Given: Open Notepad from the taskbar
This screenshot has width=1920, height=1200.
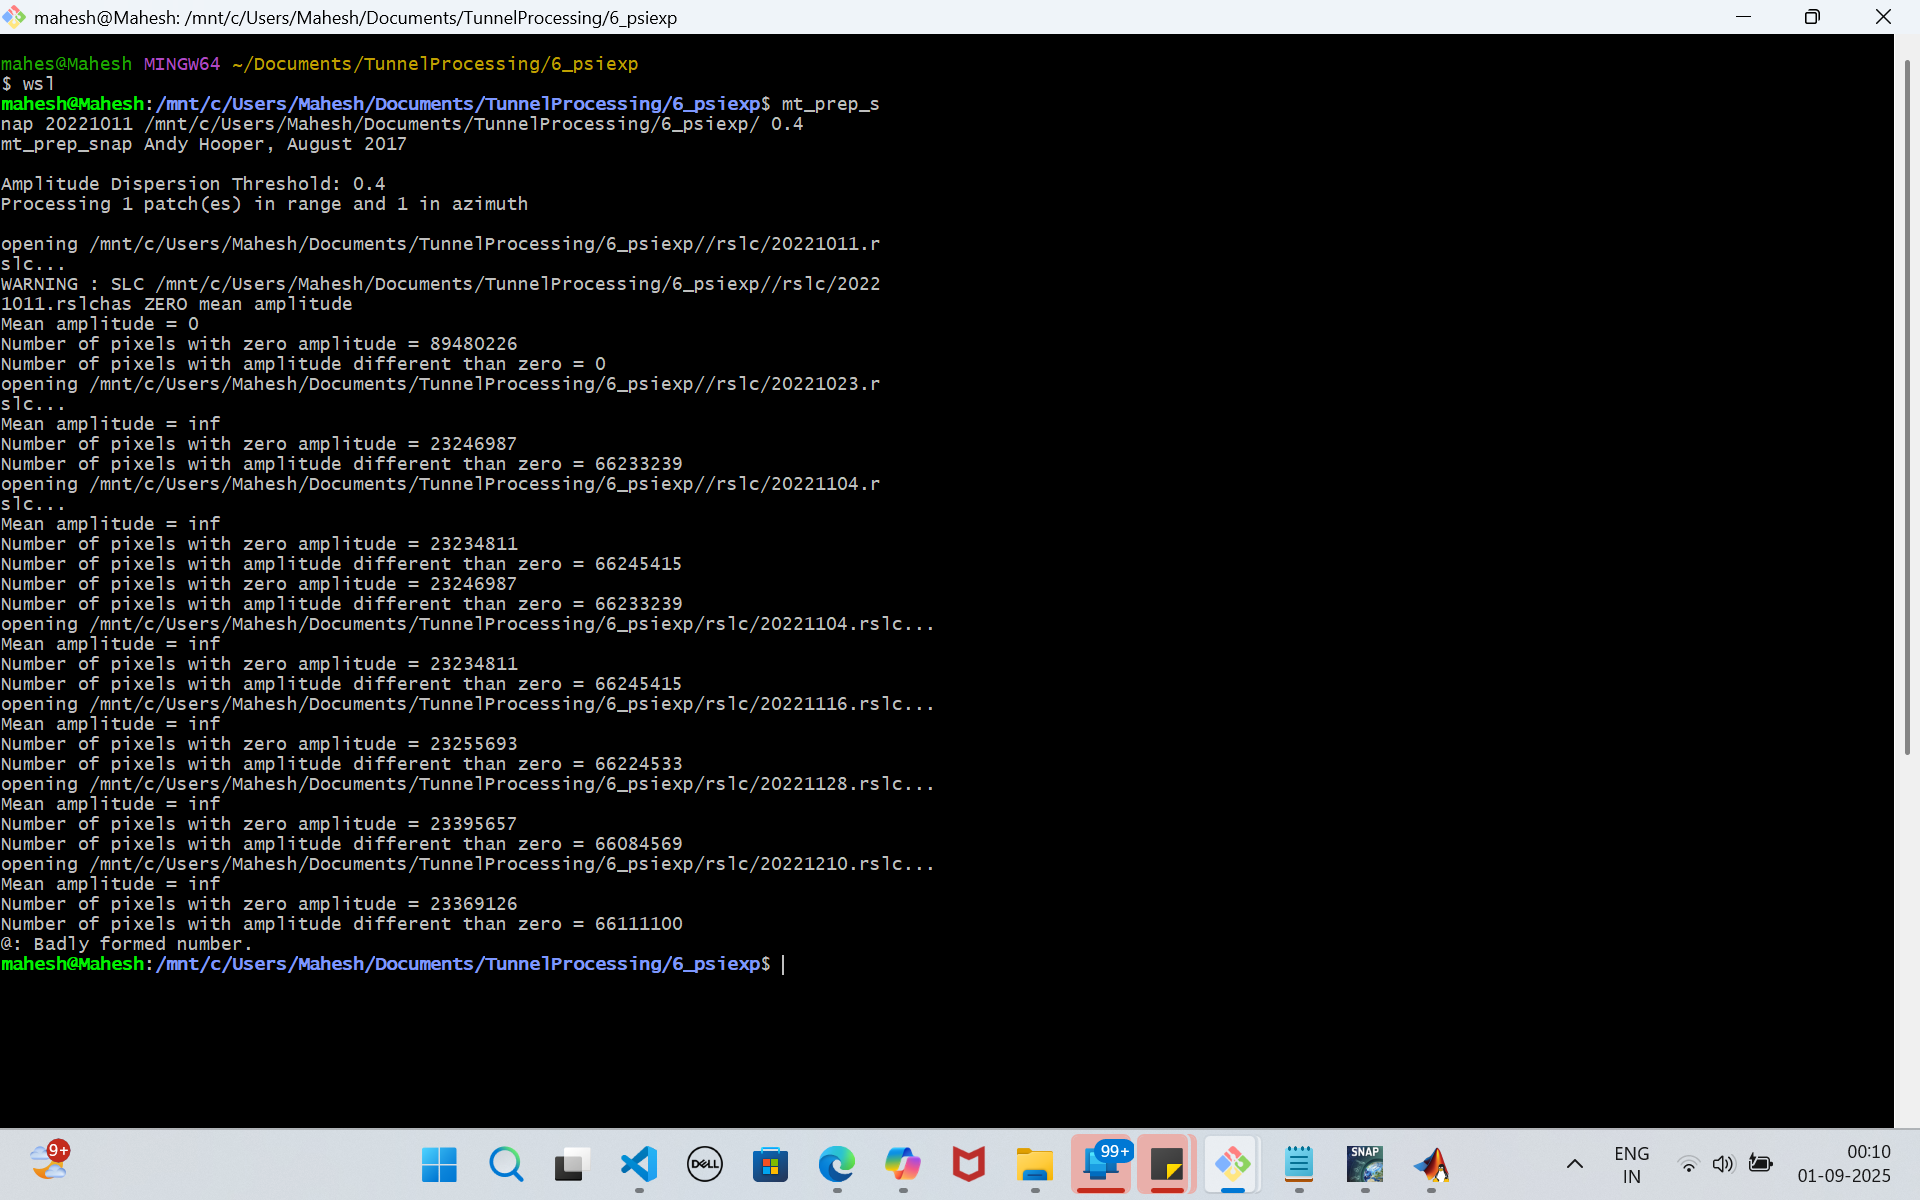Looking at the screenshot, I should coord(1299,1164).
